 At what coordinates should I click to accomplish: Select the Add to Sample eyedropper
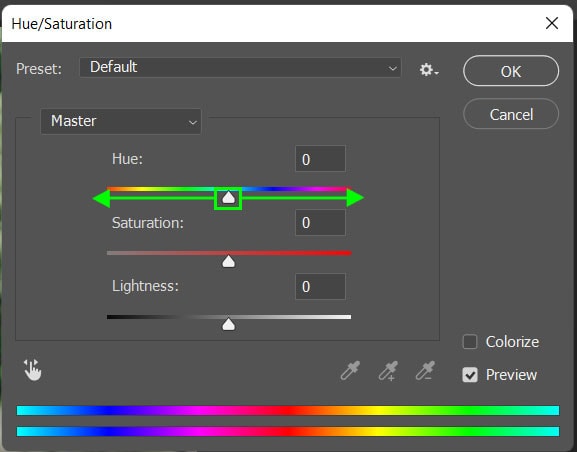pos(388,370)
